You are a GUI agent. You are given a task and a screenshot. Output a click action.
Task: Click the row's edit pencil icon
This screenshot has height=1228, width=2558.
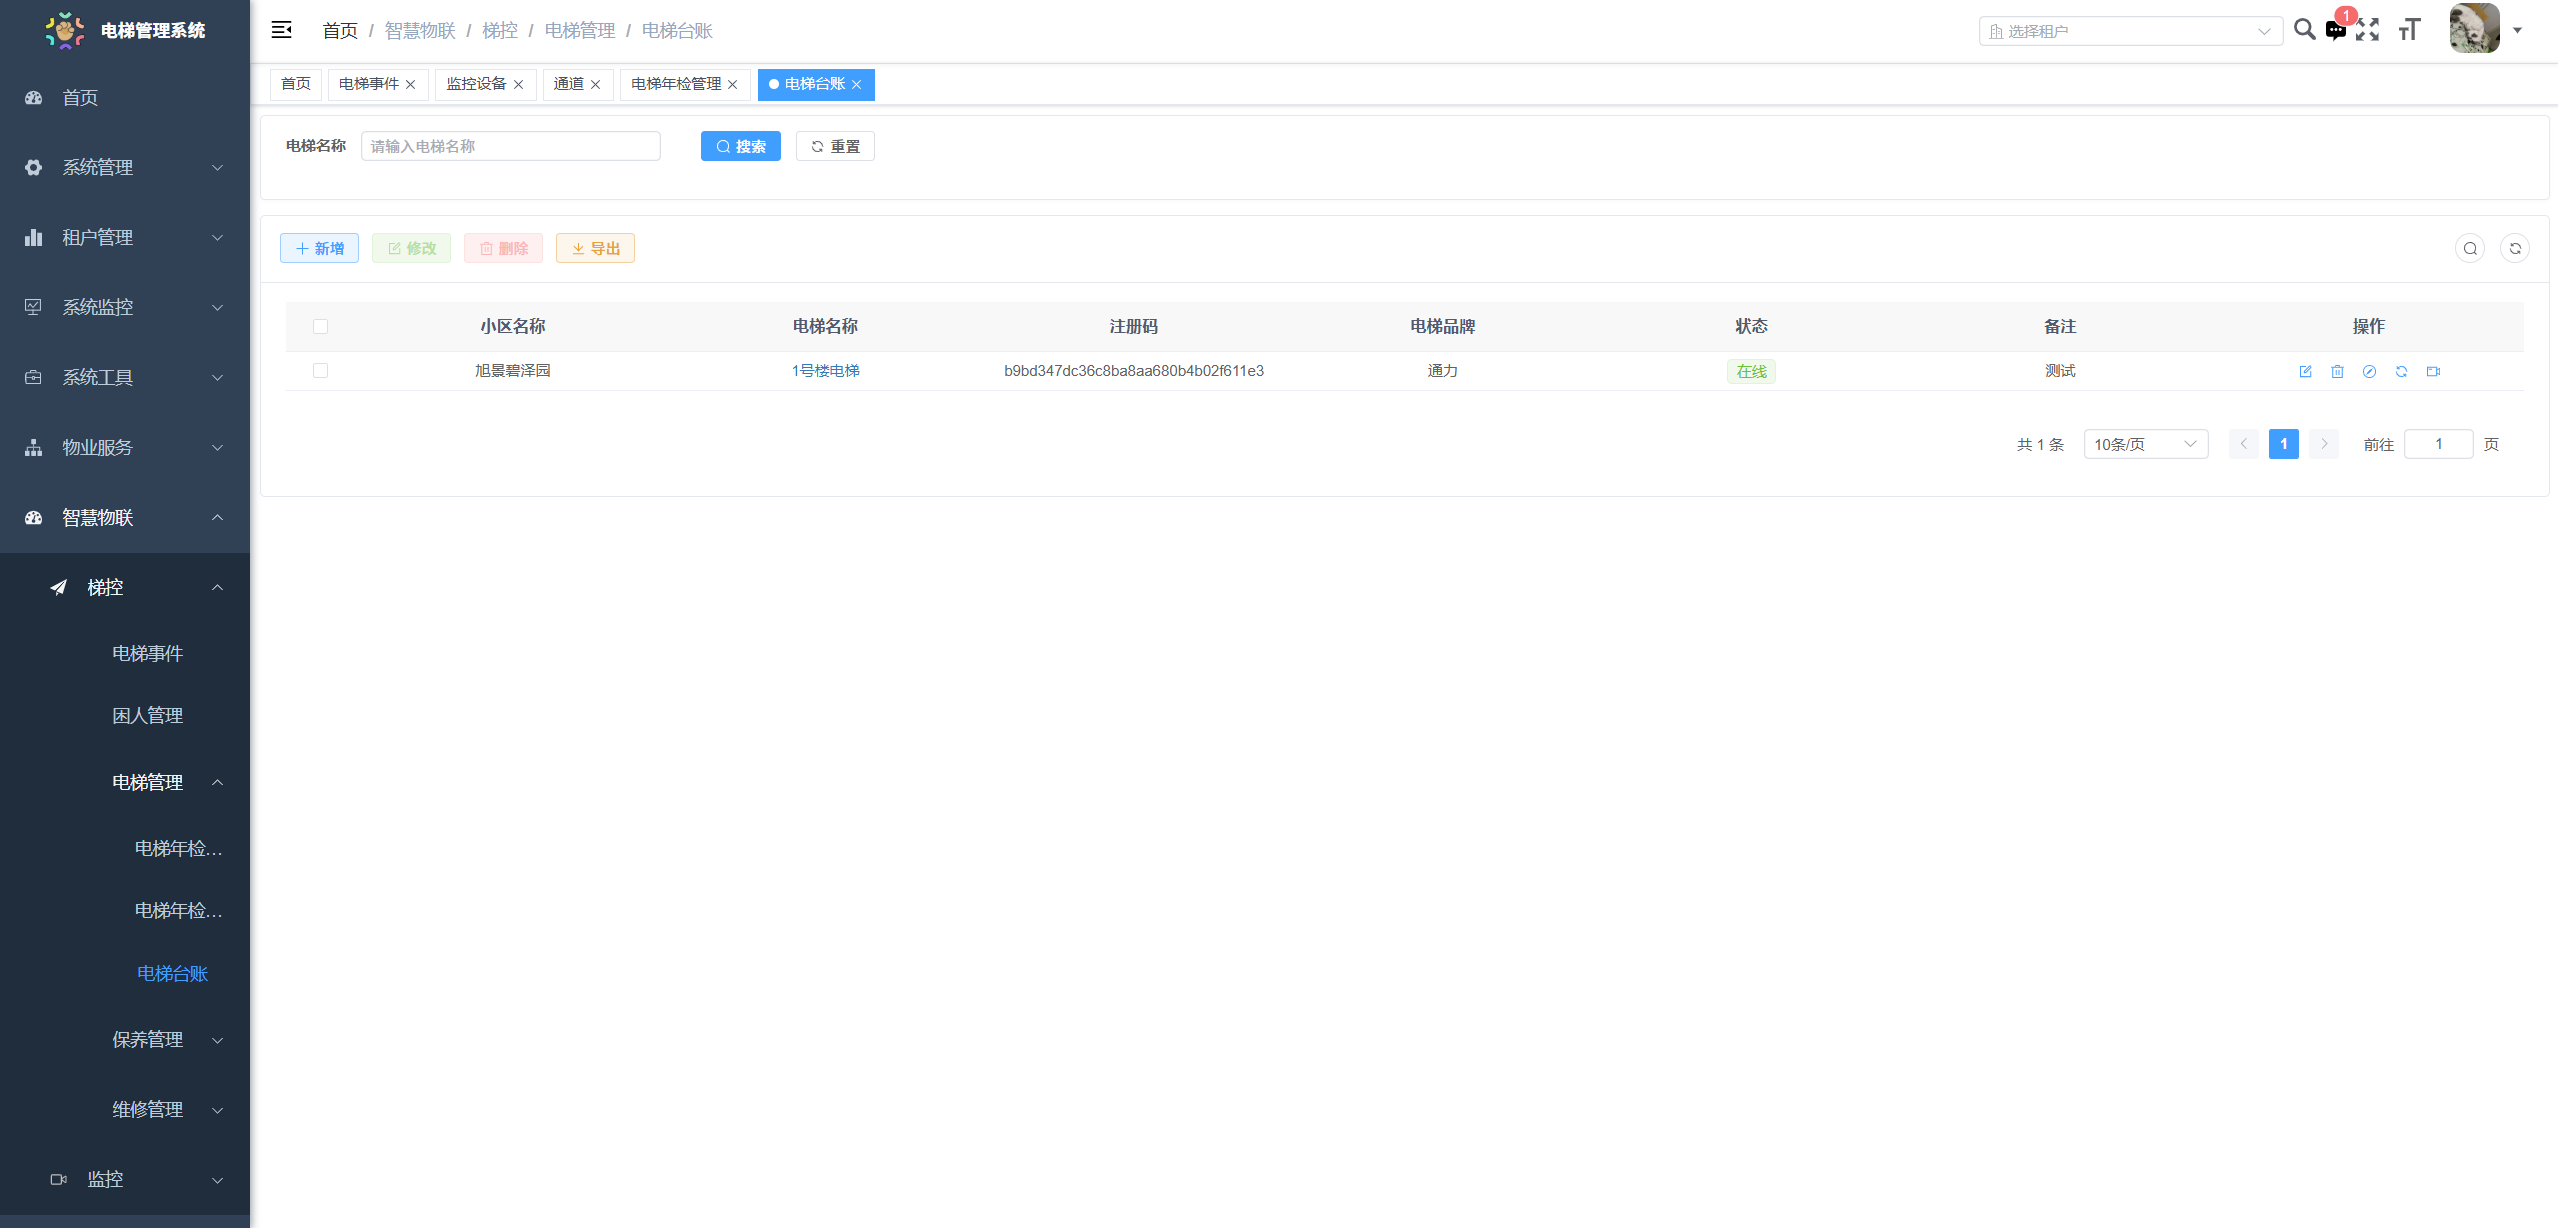coord(2305,371)
